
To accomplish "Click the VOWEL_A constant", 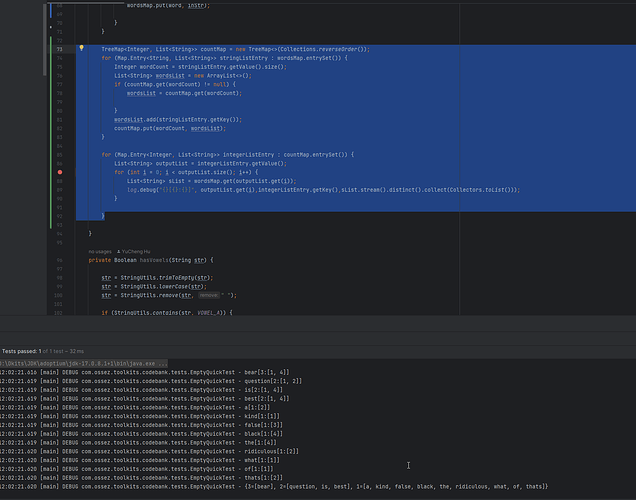I will pos(209,313).
